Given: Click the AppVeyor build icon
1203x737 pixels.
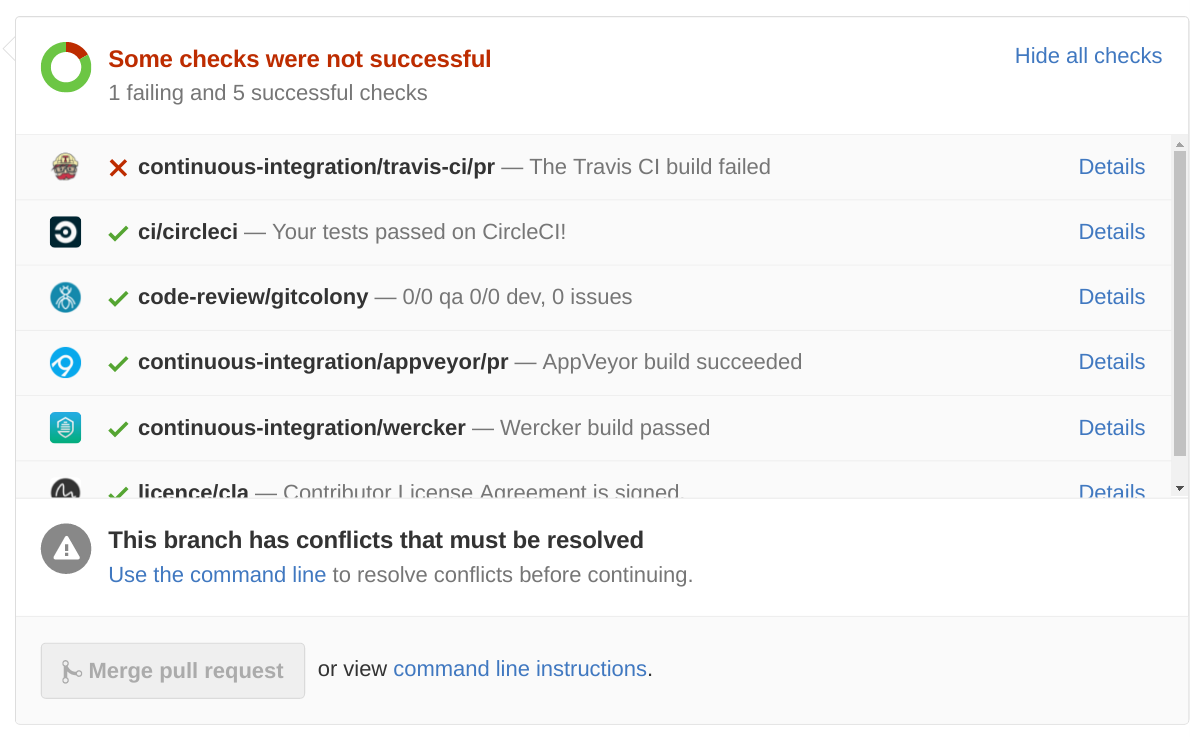Looking at the screenshot, I should pyautogui.click(x=65, y=362).
